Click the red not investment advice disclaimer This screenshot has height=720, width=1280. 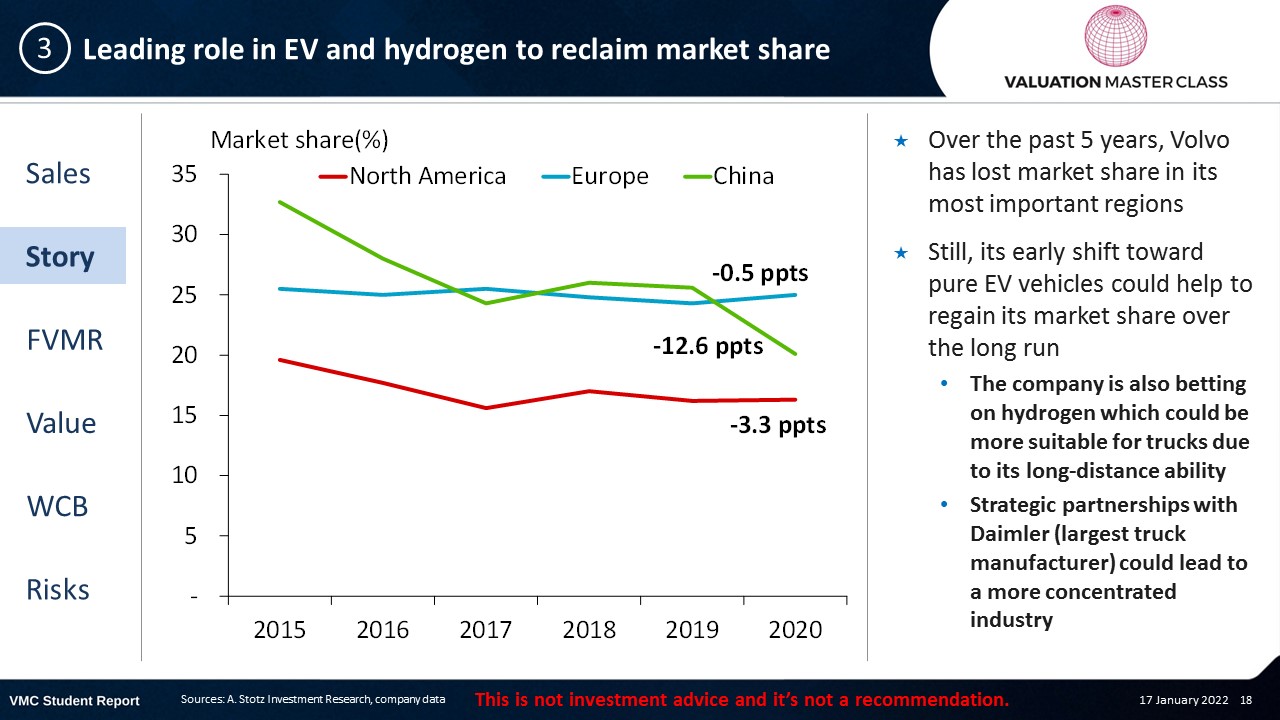point(742,698)
